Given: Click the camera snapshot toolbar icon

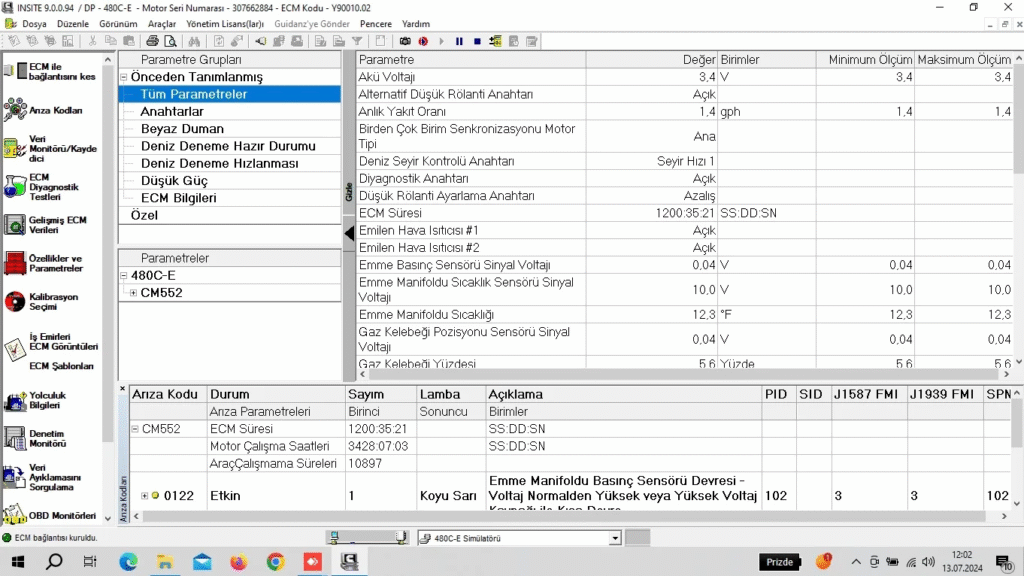Looking at the screenshot, I should click(405, 41).
